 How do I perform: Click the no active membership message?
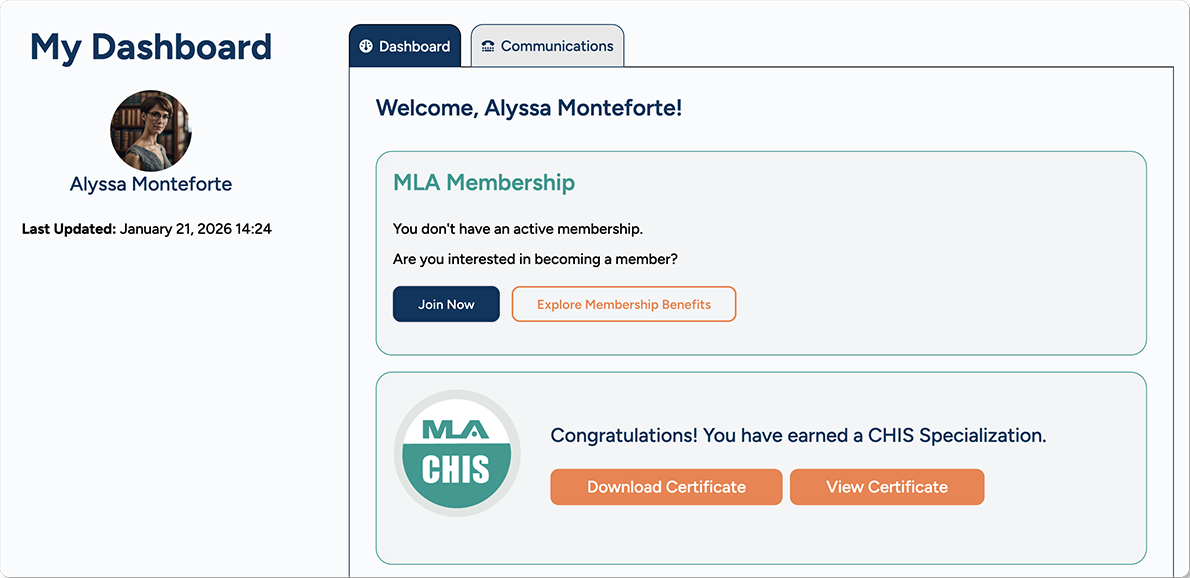tap(518, 229)
